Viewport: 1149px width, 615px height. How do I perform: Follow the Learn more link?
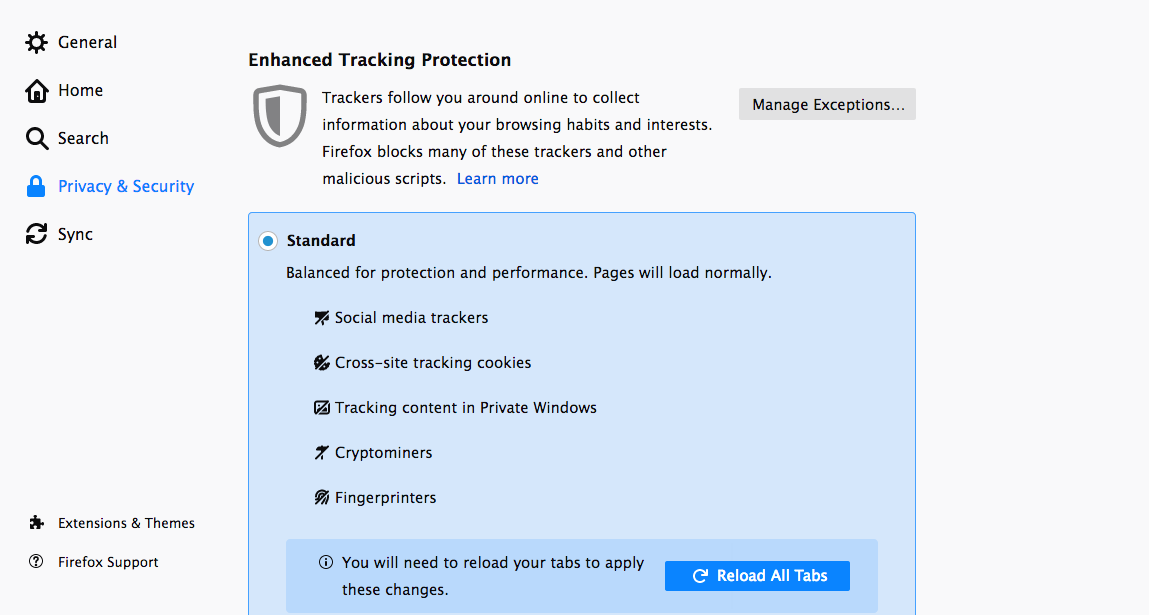tap(497, 179)
